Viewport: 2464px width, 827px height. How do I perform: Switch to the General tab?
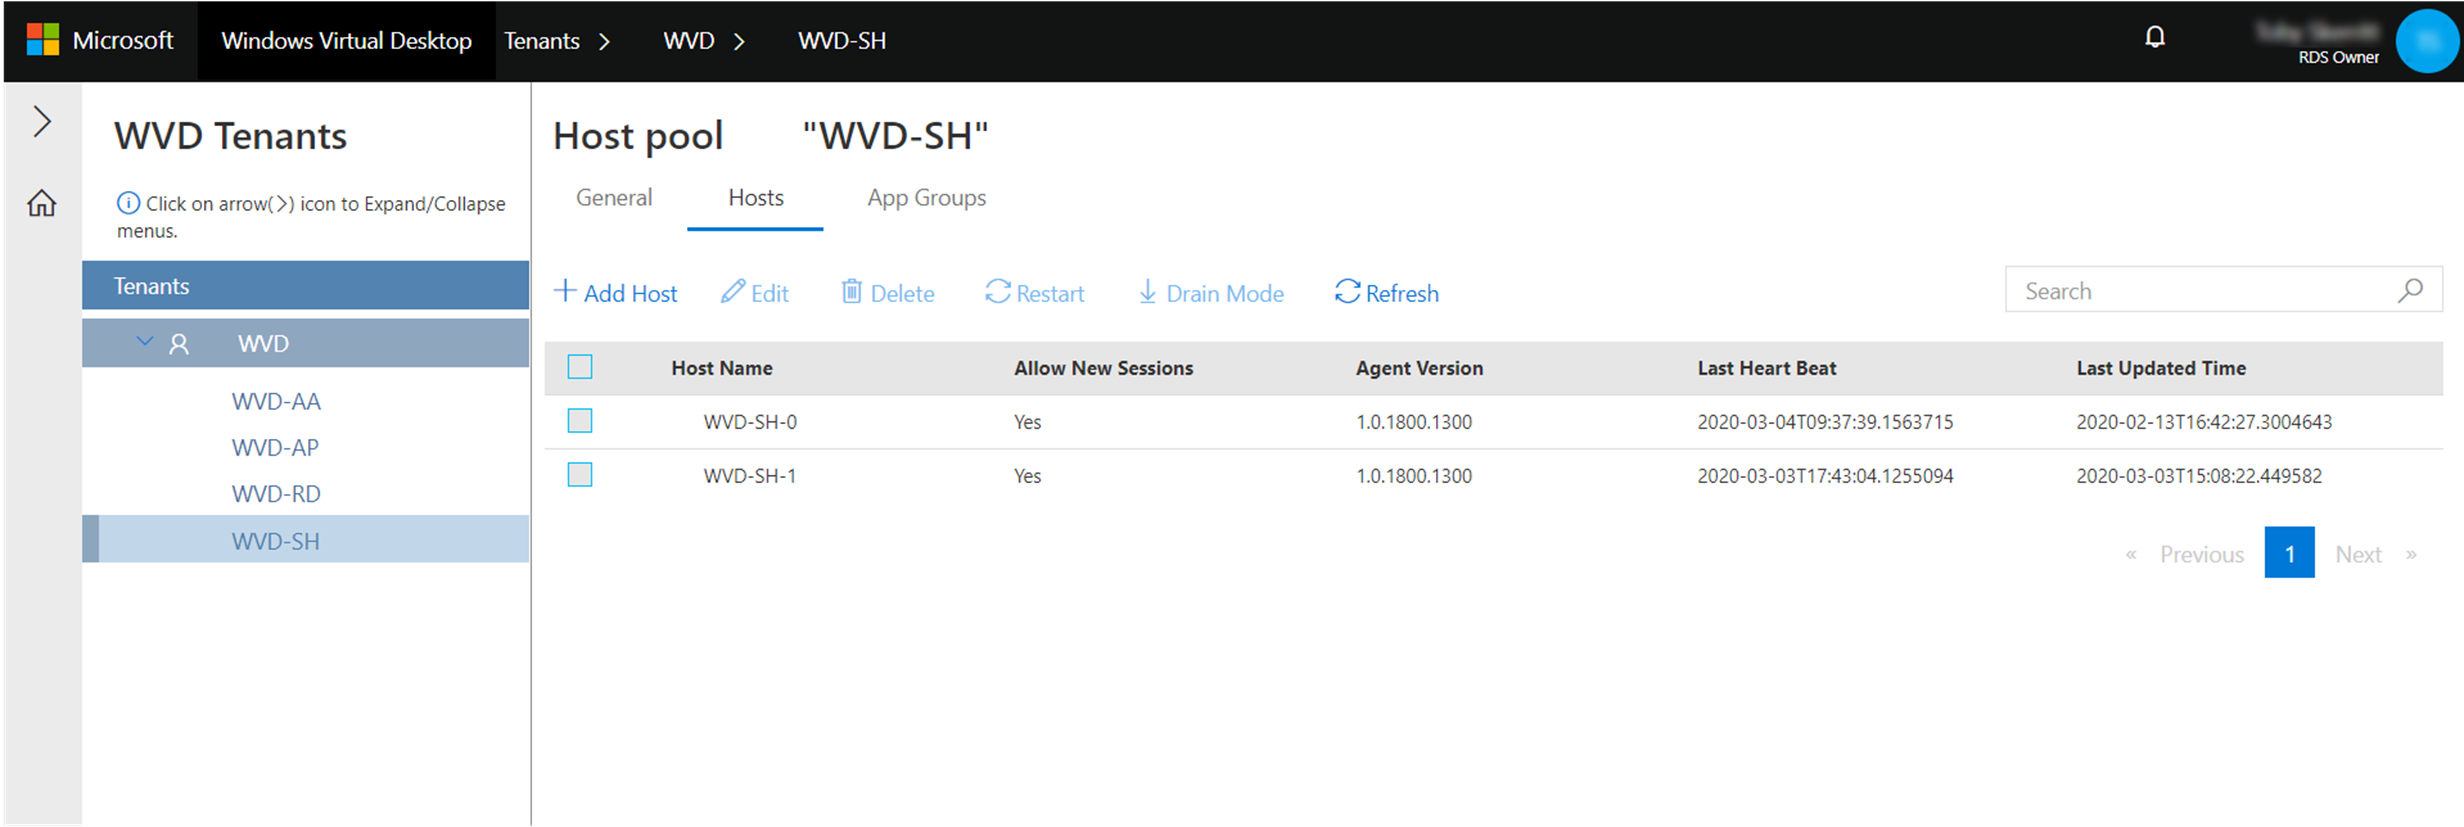[x=614, y=198]
